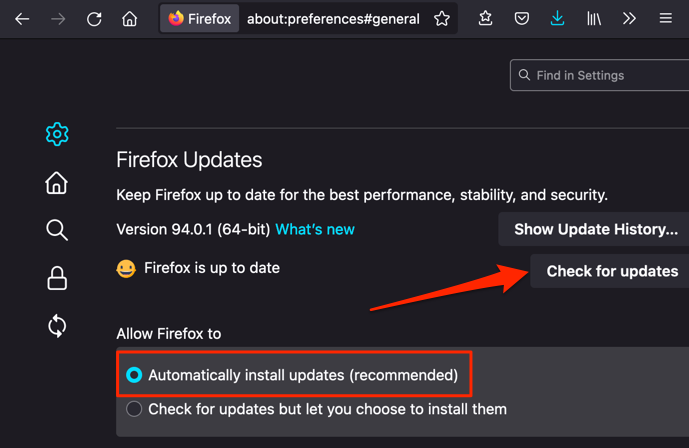689x448 pixels.
Task: Open the library bookshelf icon
Action: click(594, 19)
